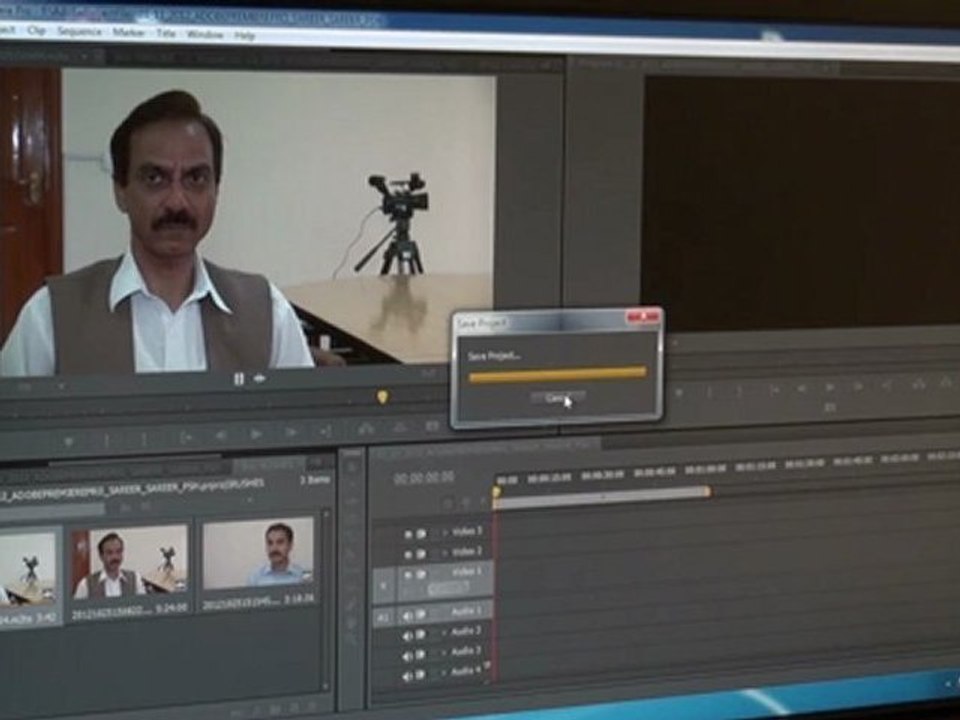
Task: Click the timeline timecode 00:00:00:00
Action: point(424,478)
